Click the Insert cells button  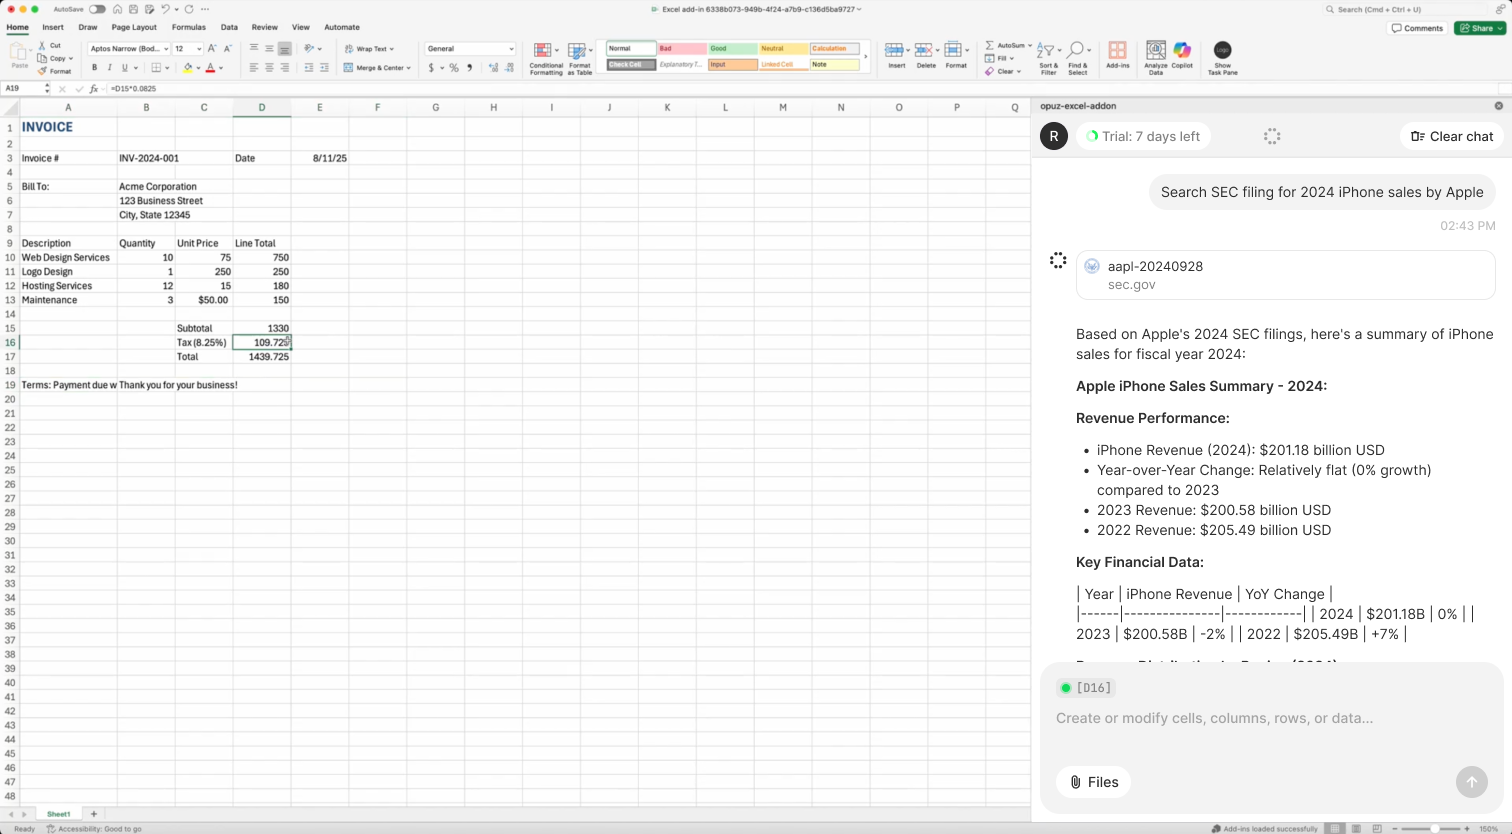[x=896, y=56]
